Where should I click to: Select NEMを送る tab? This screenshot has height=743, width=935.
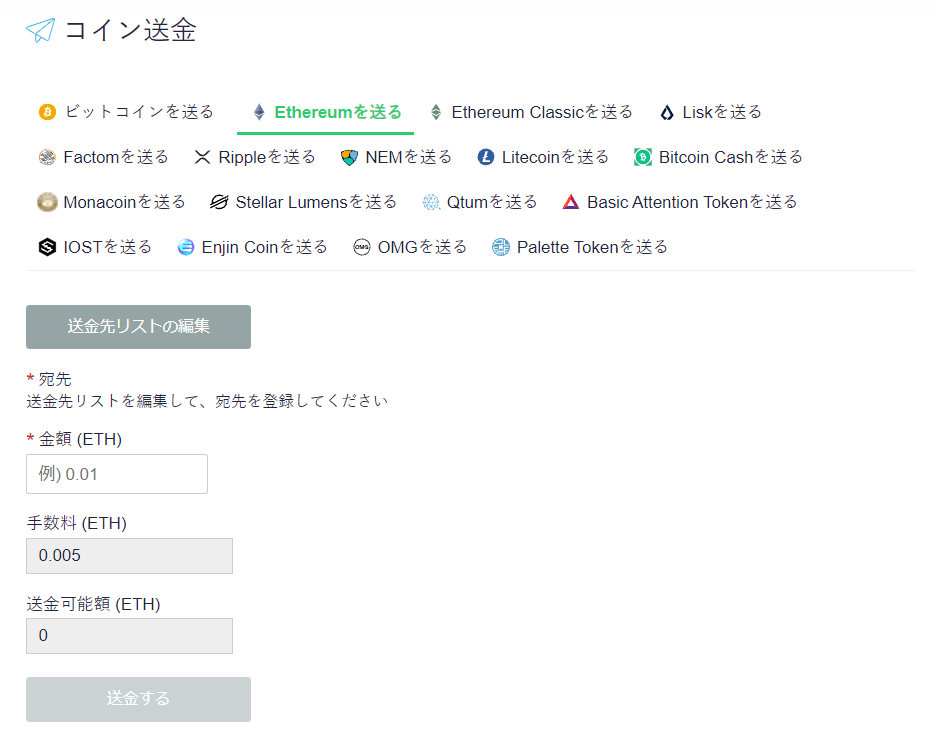[x=396, y=157]
